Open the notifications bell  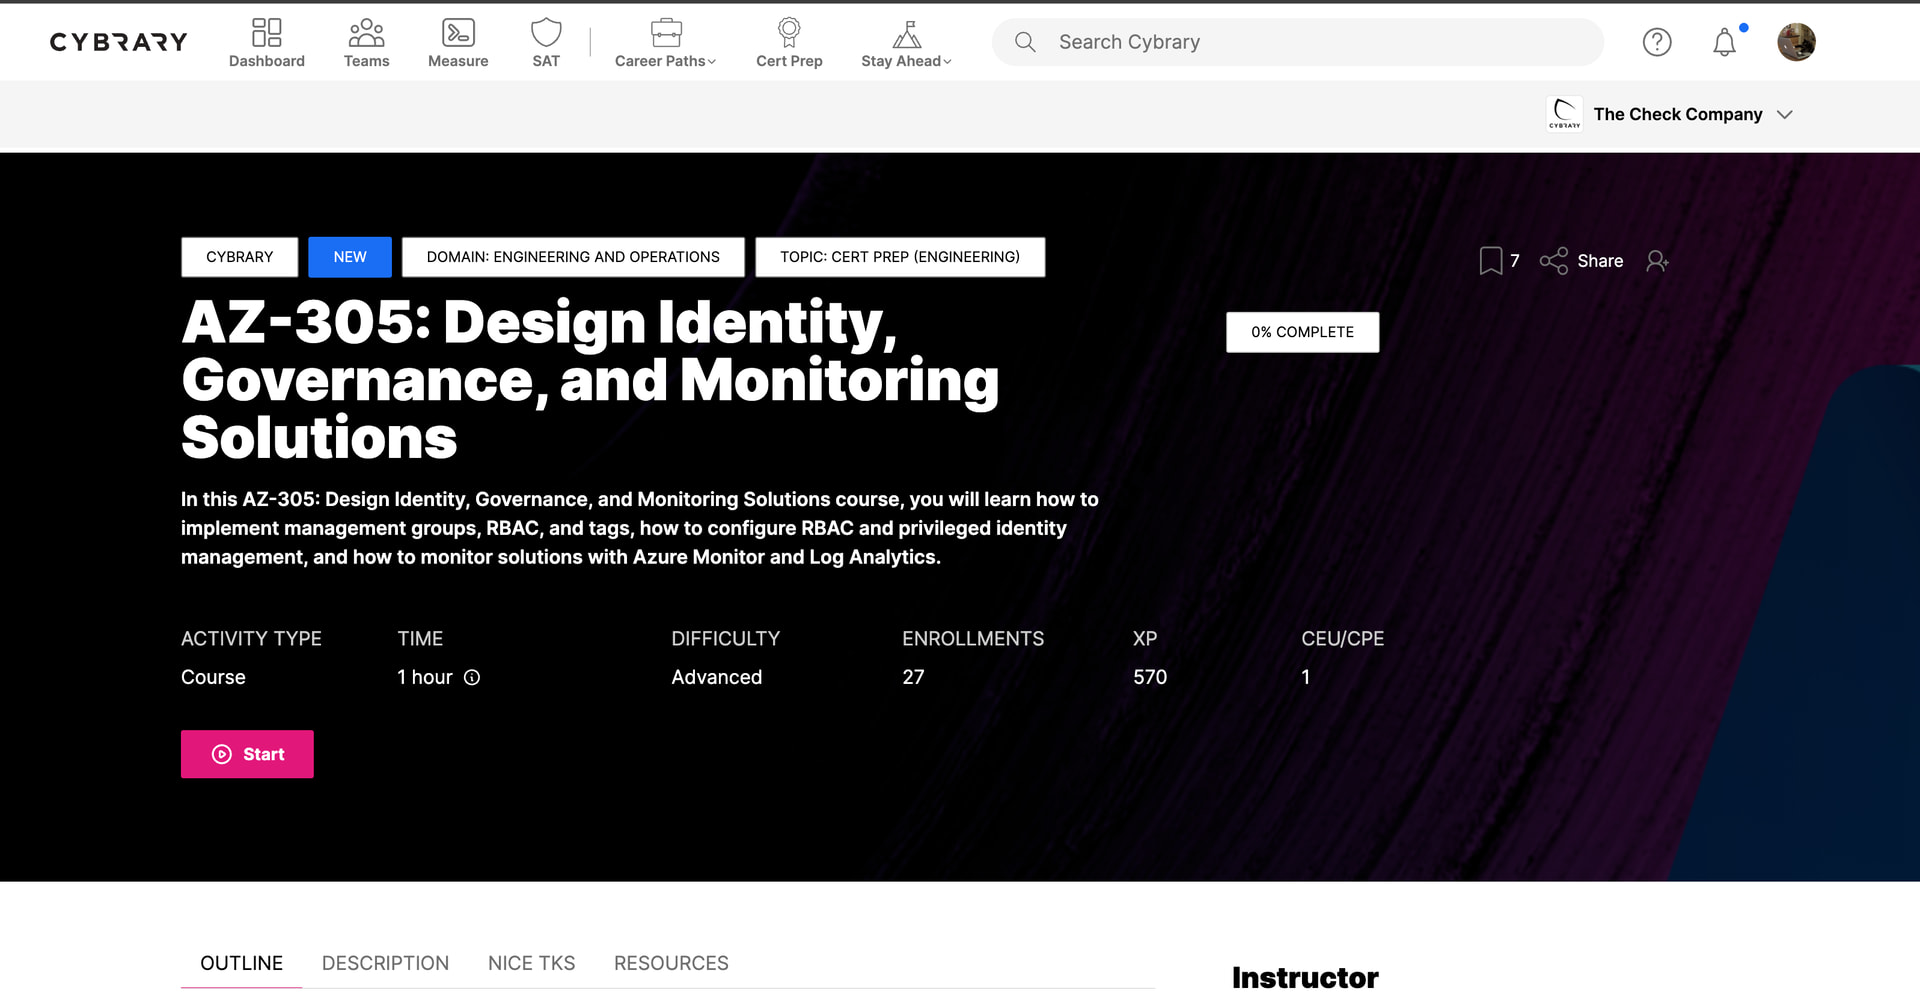coord(1724,43)
